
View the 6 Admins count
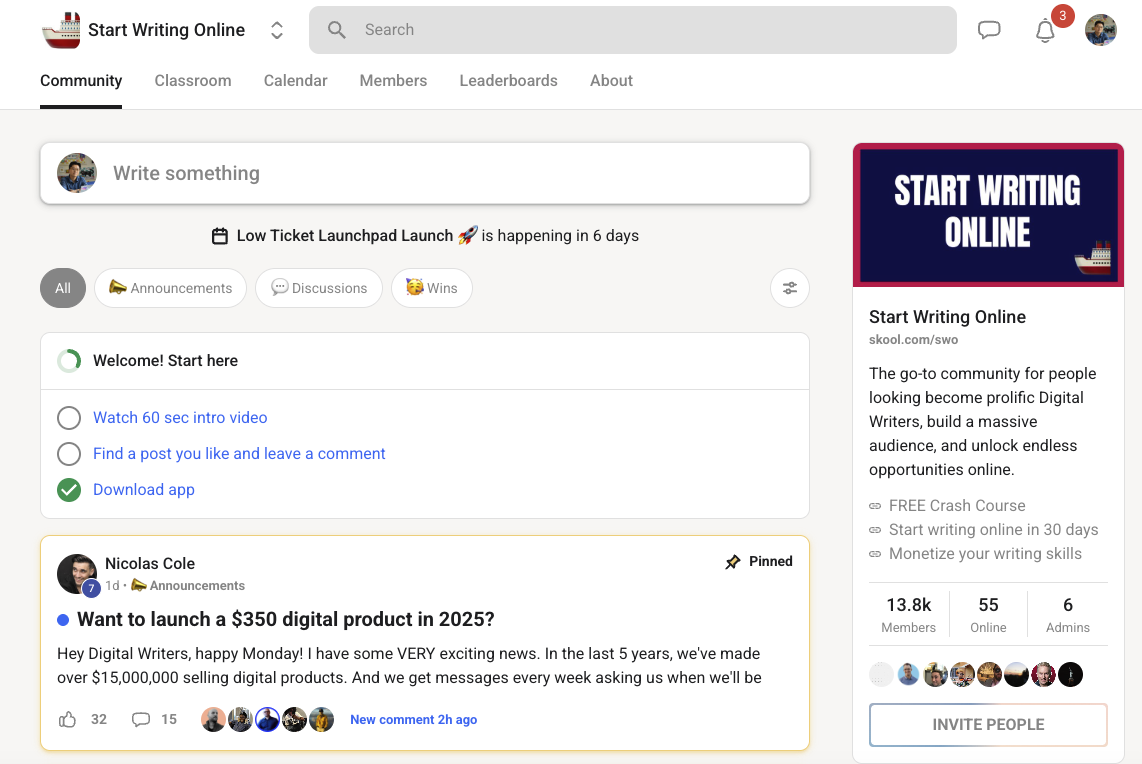pos(1068,615)
